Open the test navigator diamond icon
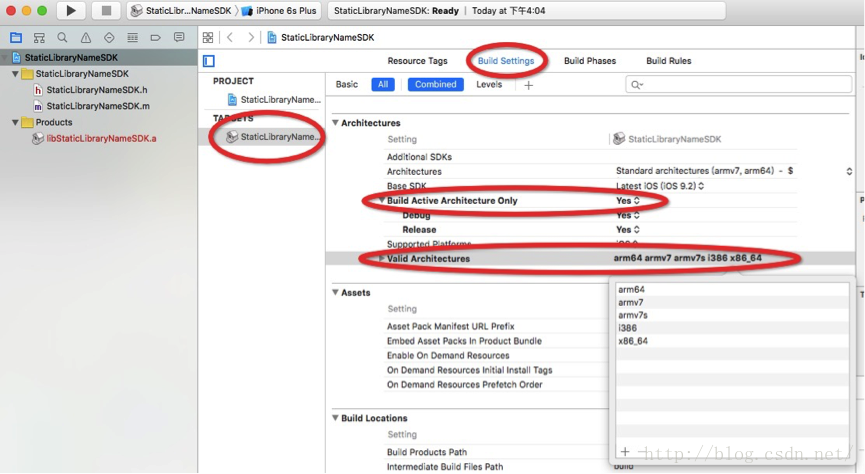 point(109,38)
